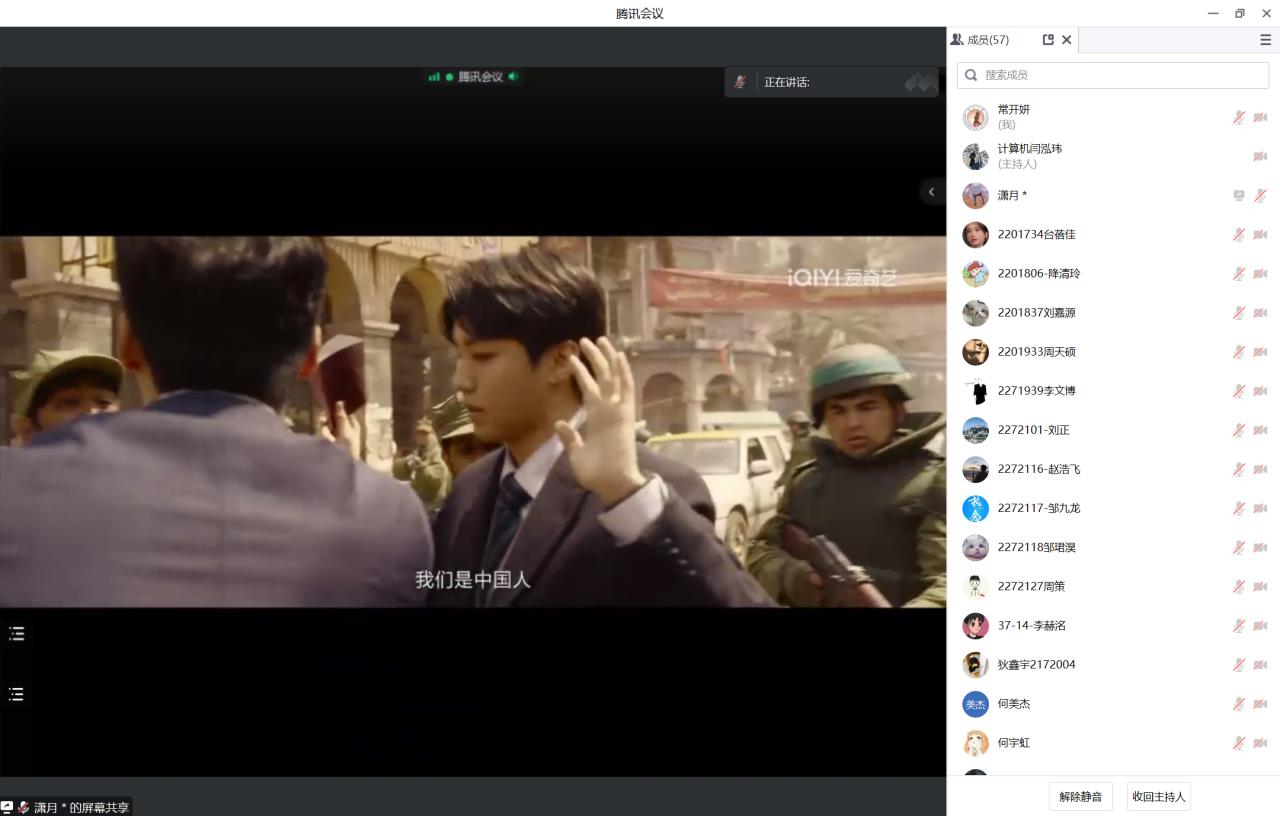Minimize the 腾讯会议 window
This screenshot has height=816, width=1280.
tap(1213, 13)
